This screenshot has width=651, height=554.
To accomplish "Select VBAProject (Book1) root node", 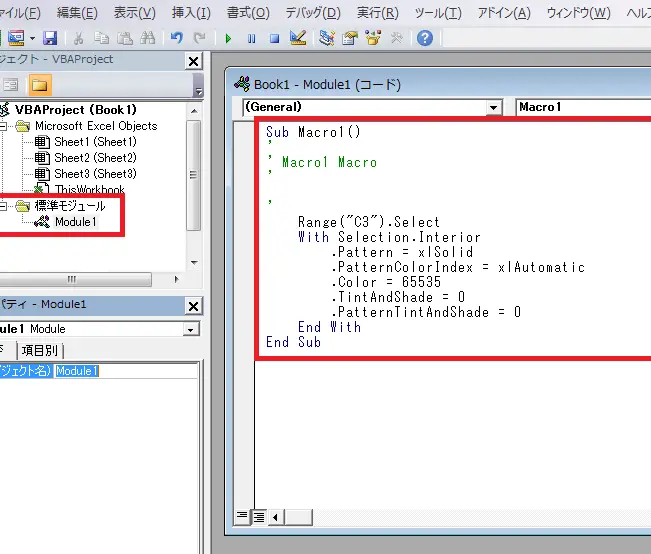I will [76, 110].
